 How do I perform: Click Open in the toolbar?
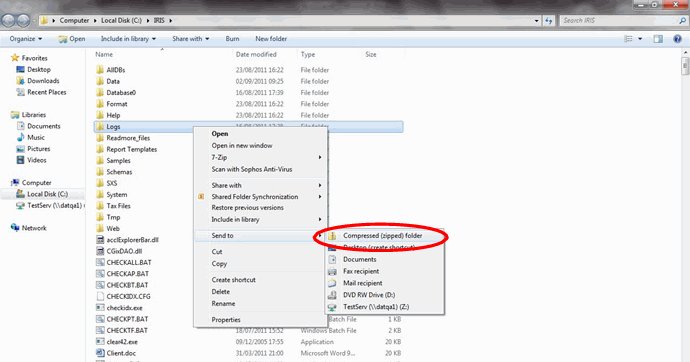coord(72,39)
